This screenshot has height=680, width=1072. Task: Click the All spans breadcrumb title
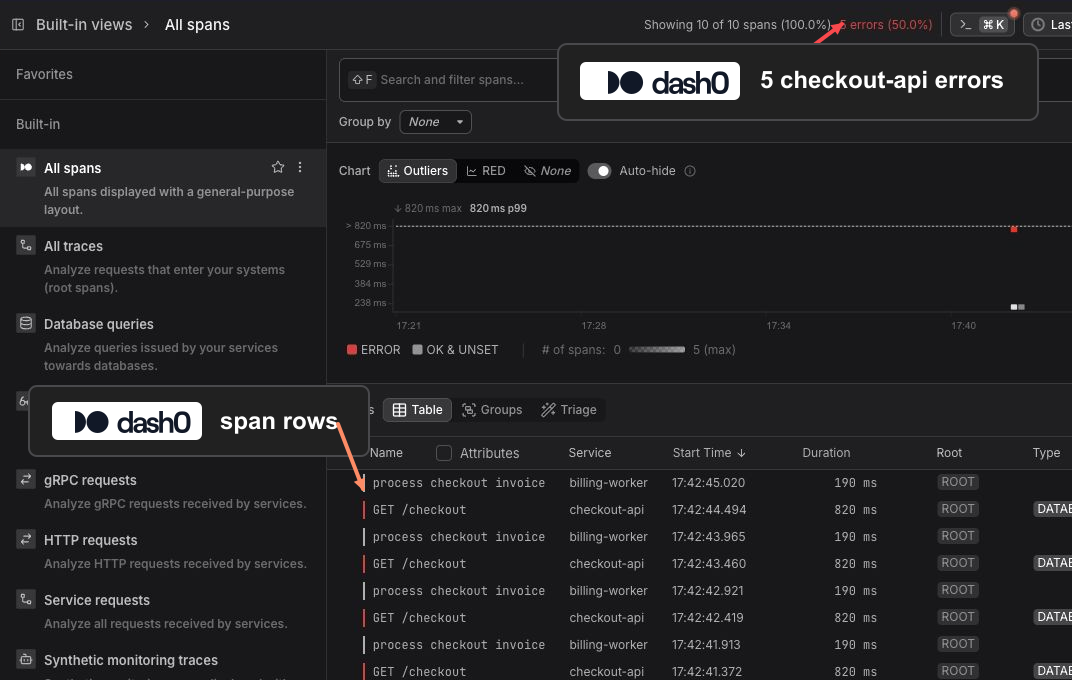pos(197,25)
